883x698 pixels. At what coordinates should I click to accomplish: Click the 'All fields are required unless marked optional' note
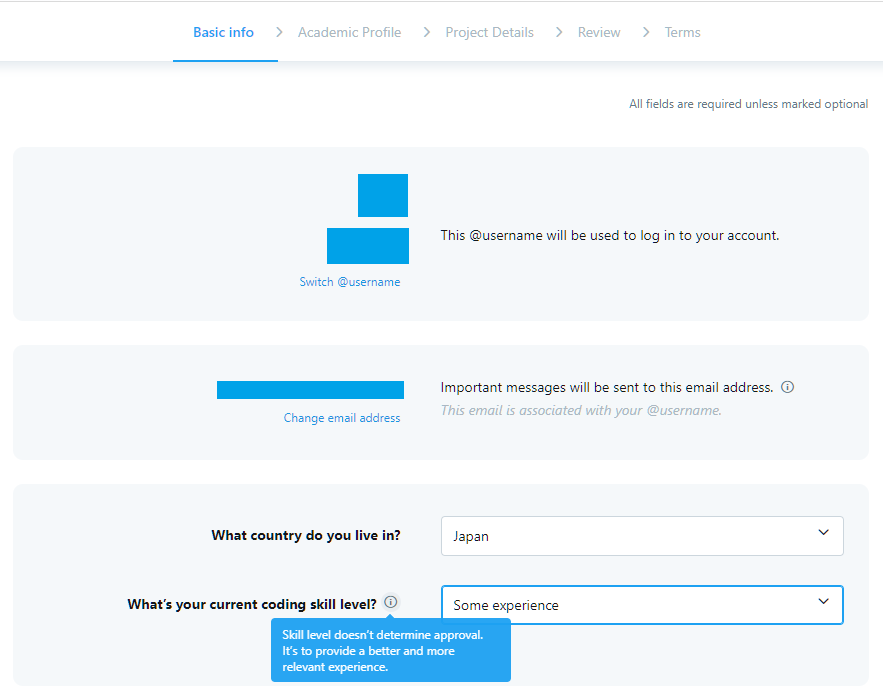pos(748,104)
